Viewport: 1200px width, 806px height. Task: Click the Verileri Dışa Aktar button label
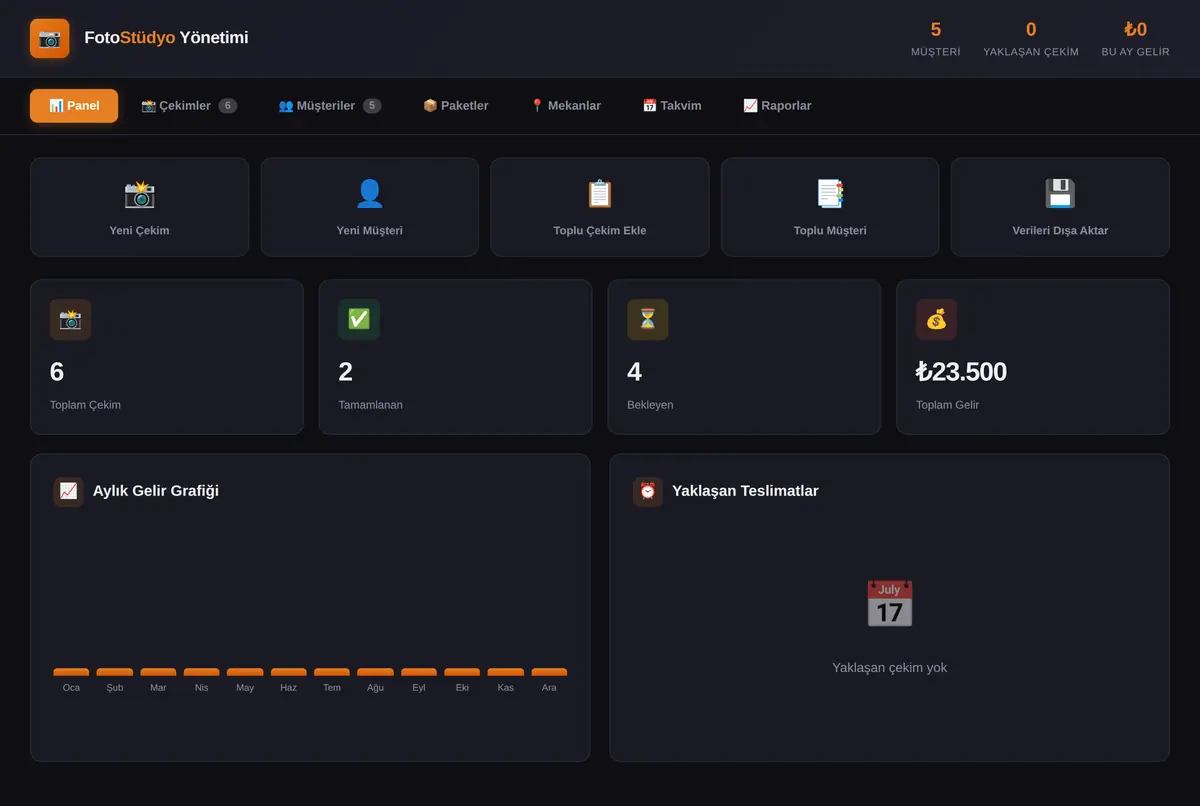1060,230
